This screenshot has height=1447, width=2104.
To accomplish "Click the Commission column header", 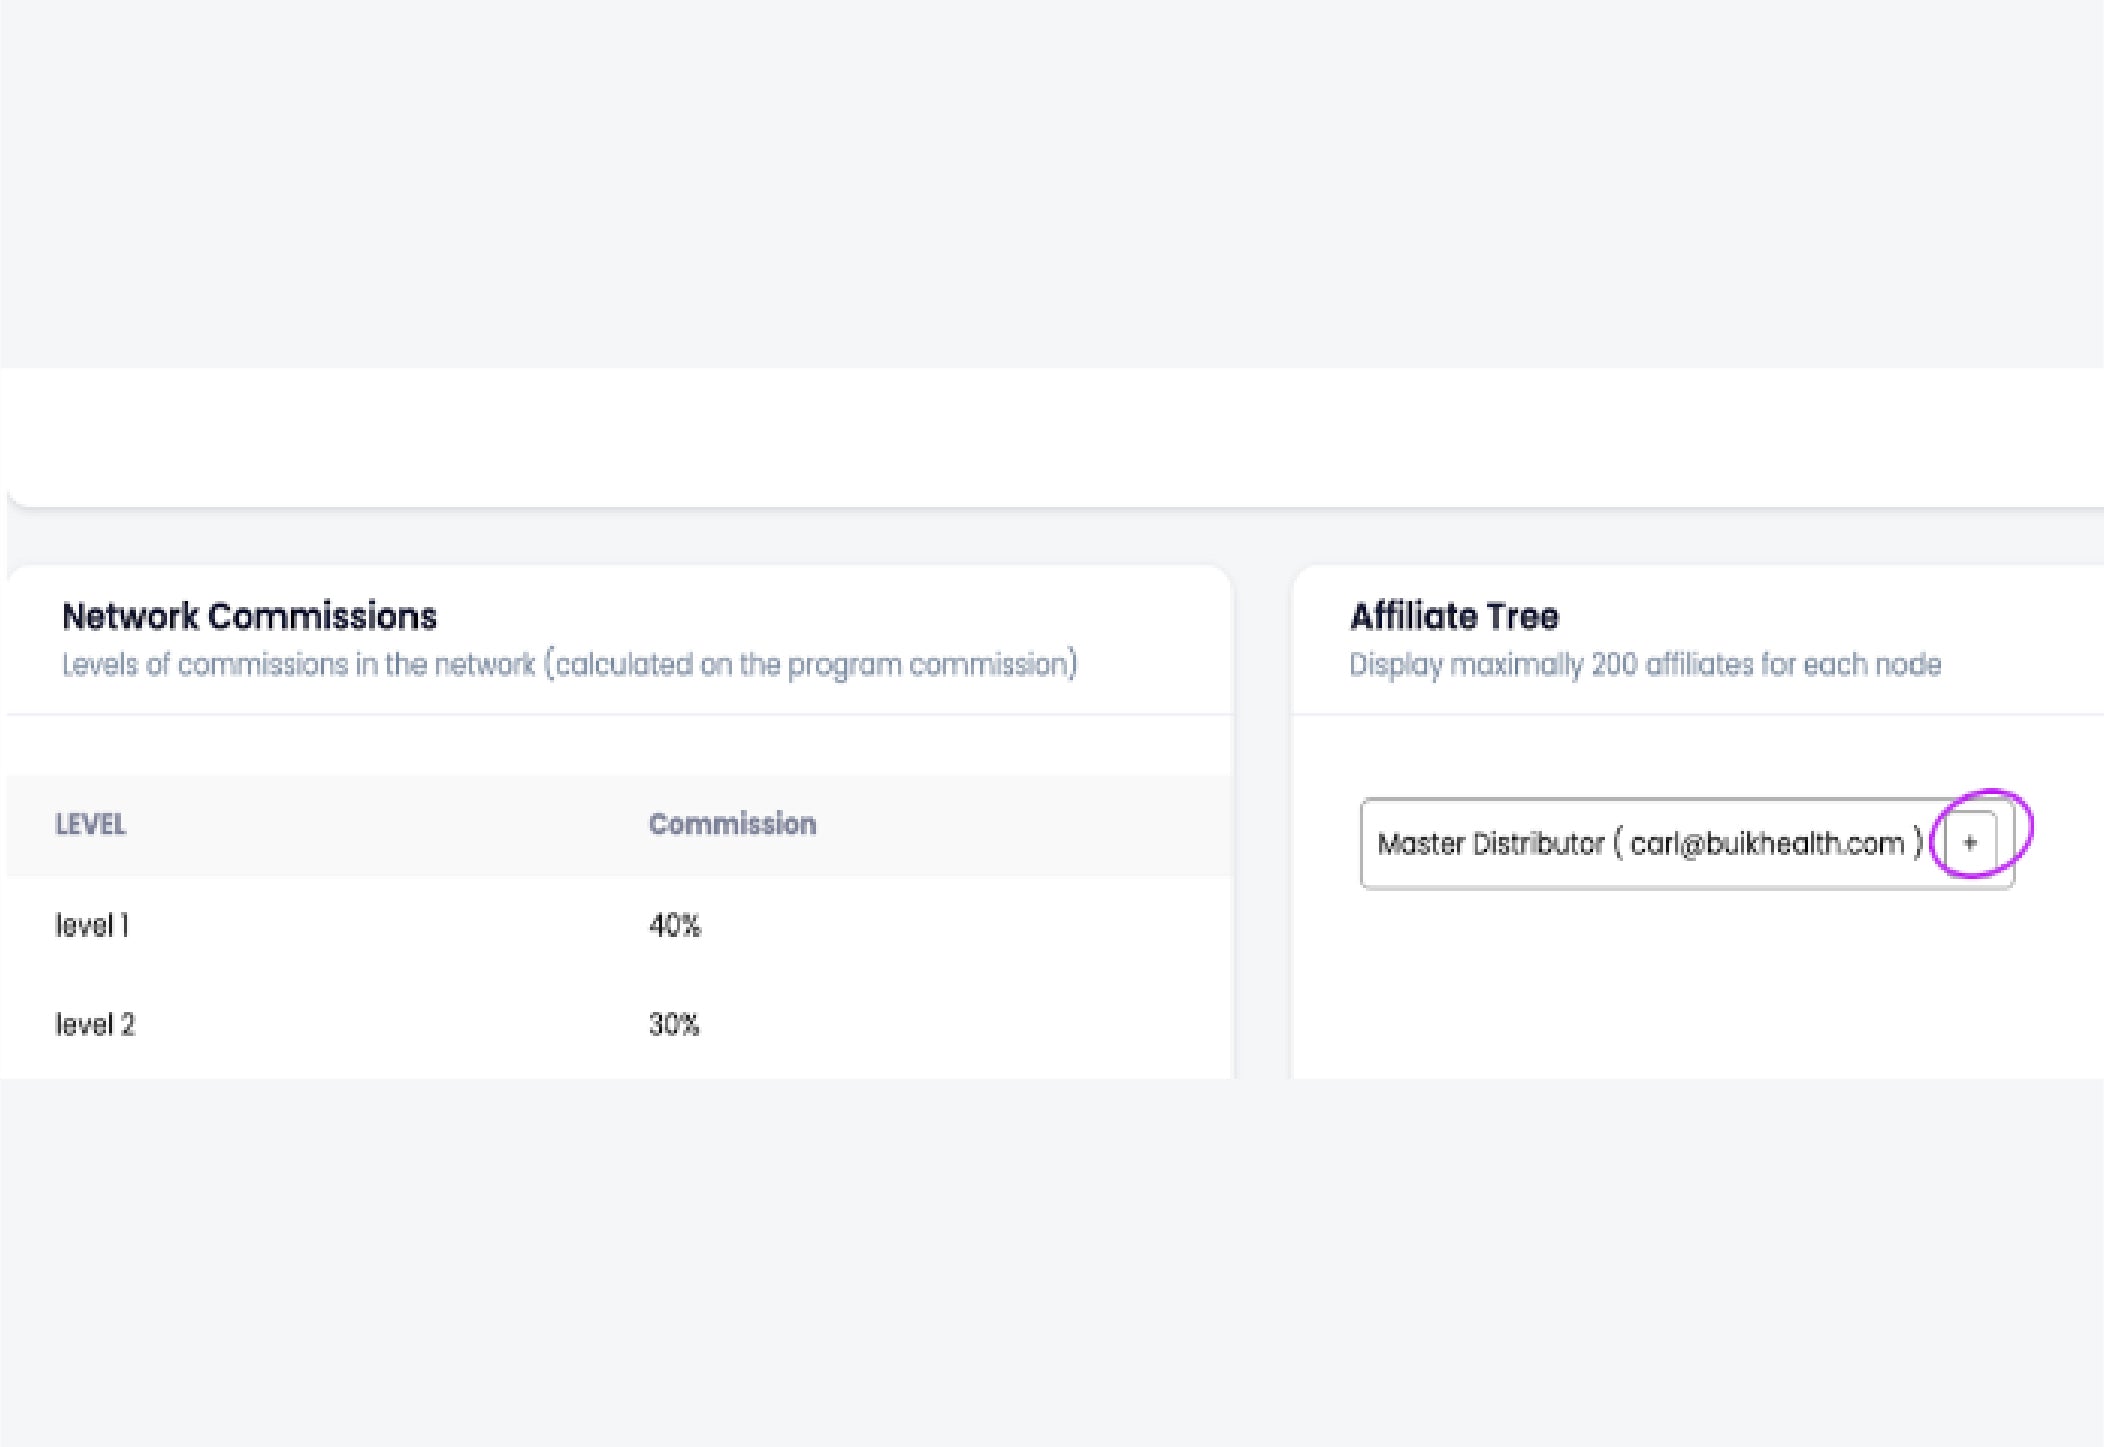I will coord(732,824).
